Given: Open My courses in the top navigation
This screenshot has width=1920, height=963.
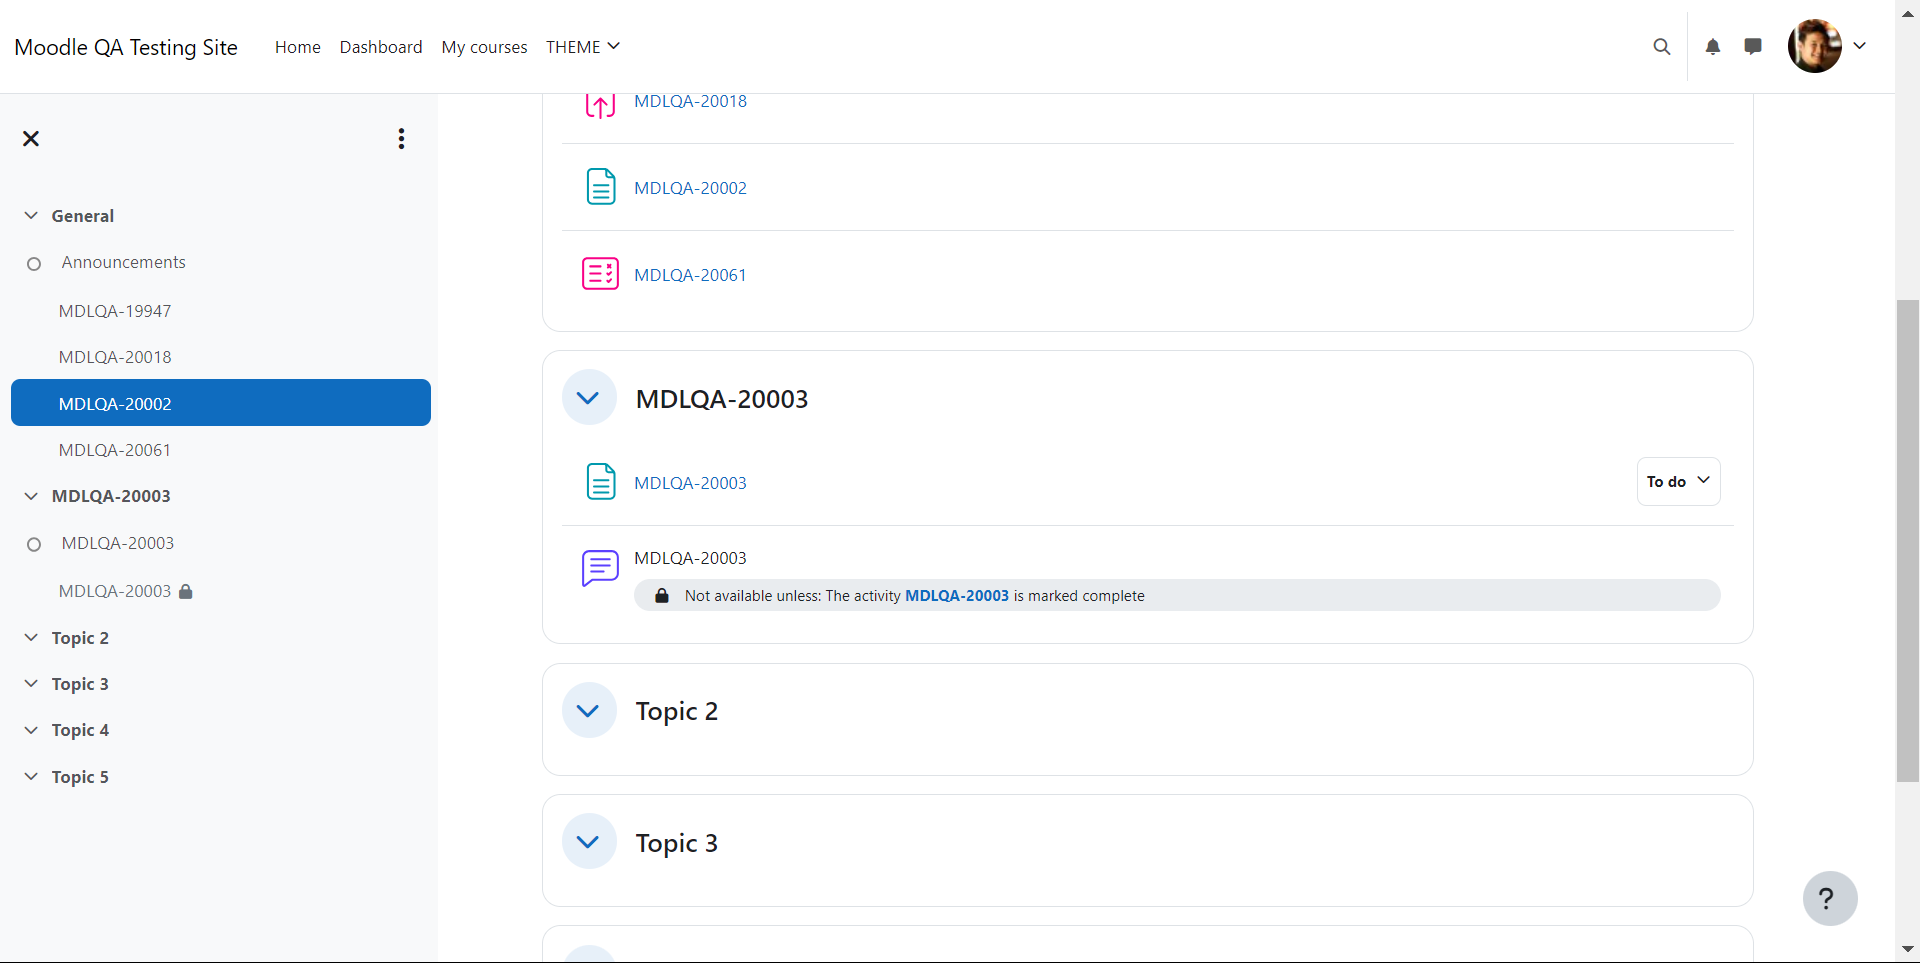Looking at the screenshot, I should point(484,47).
